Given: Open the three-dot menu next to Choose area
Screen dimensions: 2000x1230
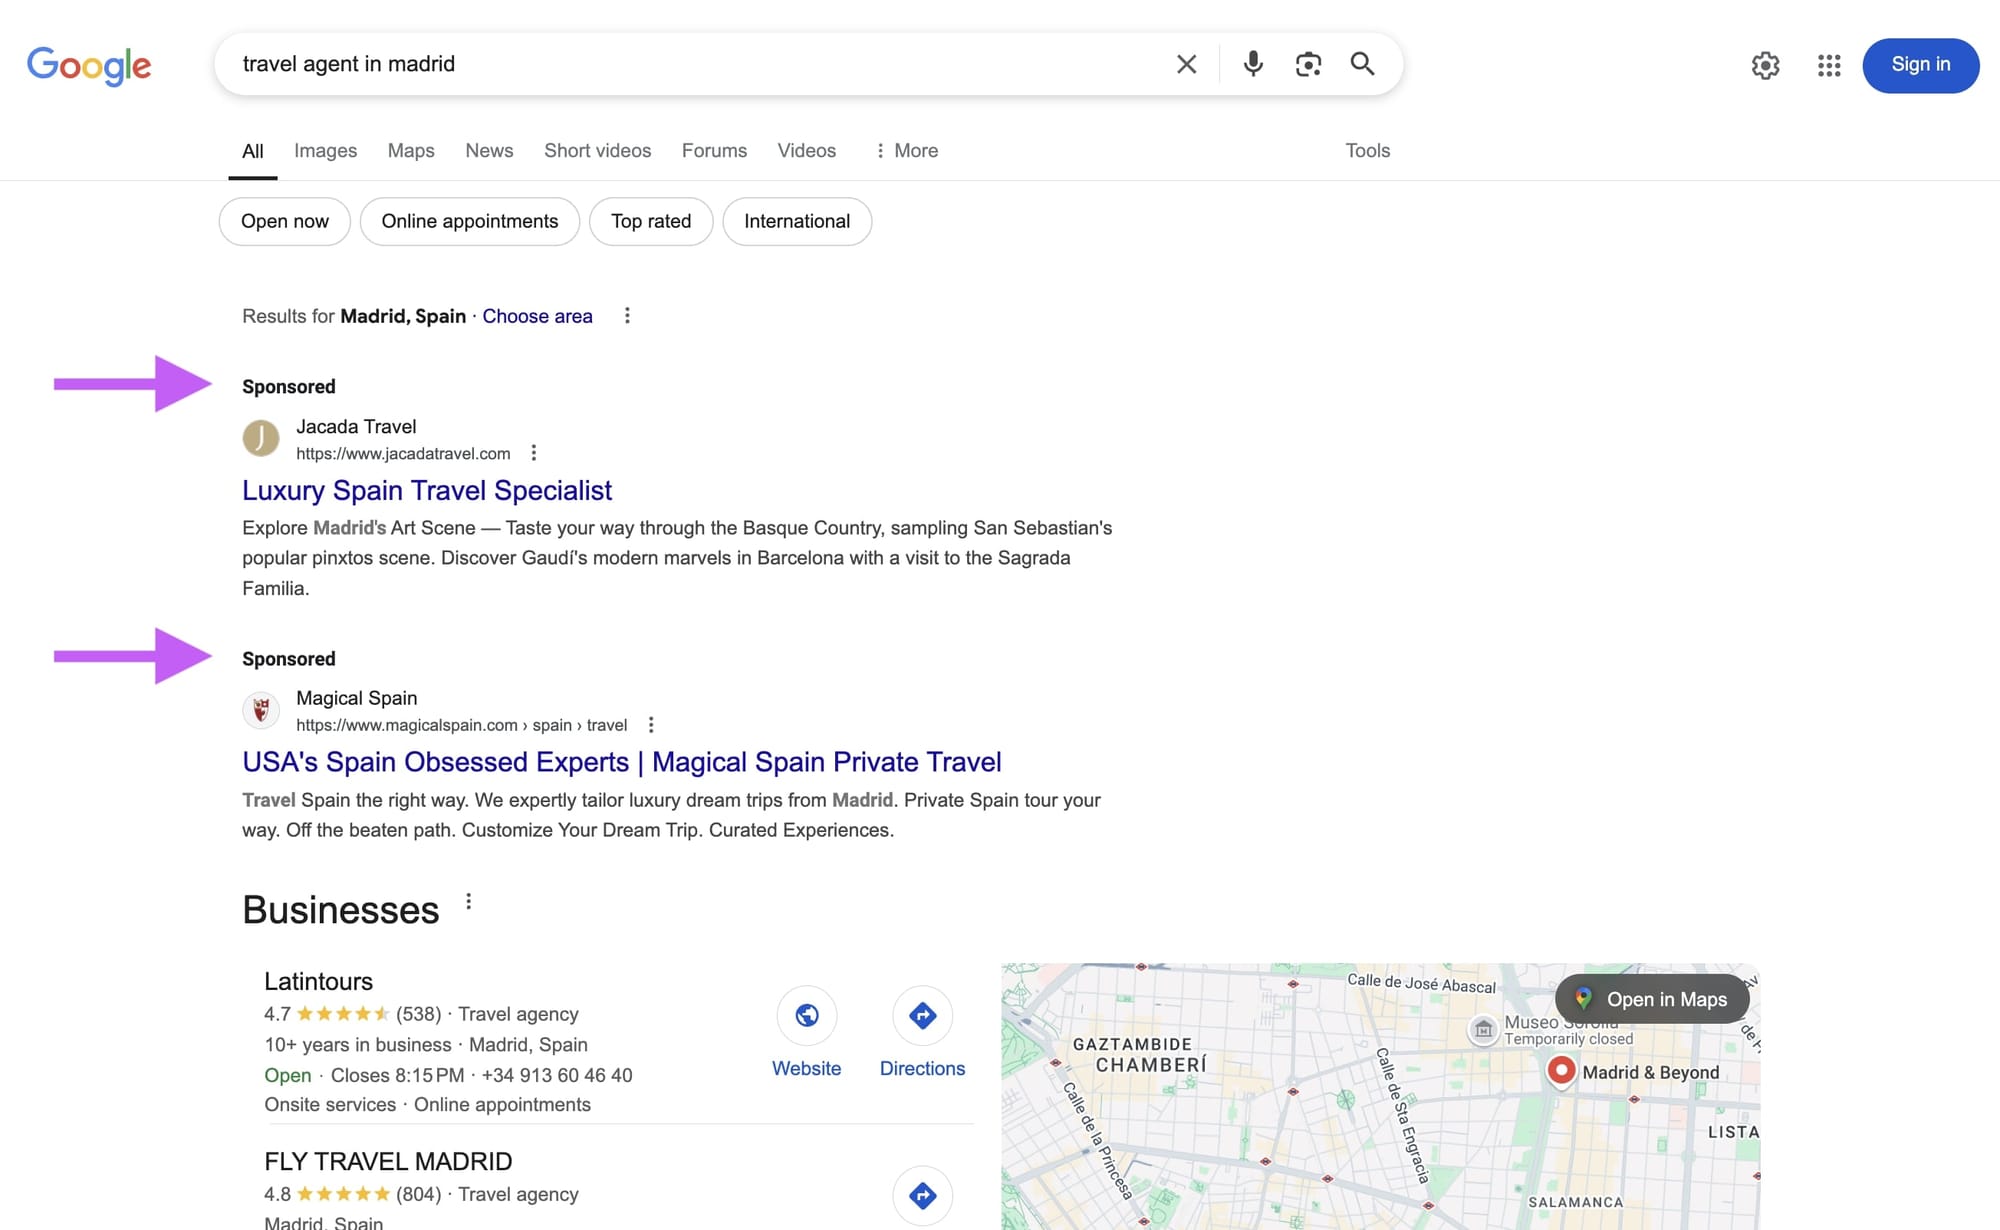Looking at the screenshot, I should 627,315.
